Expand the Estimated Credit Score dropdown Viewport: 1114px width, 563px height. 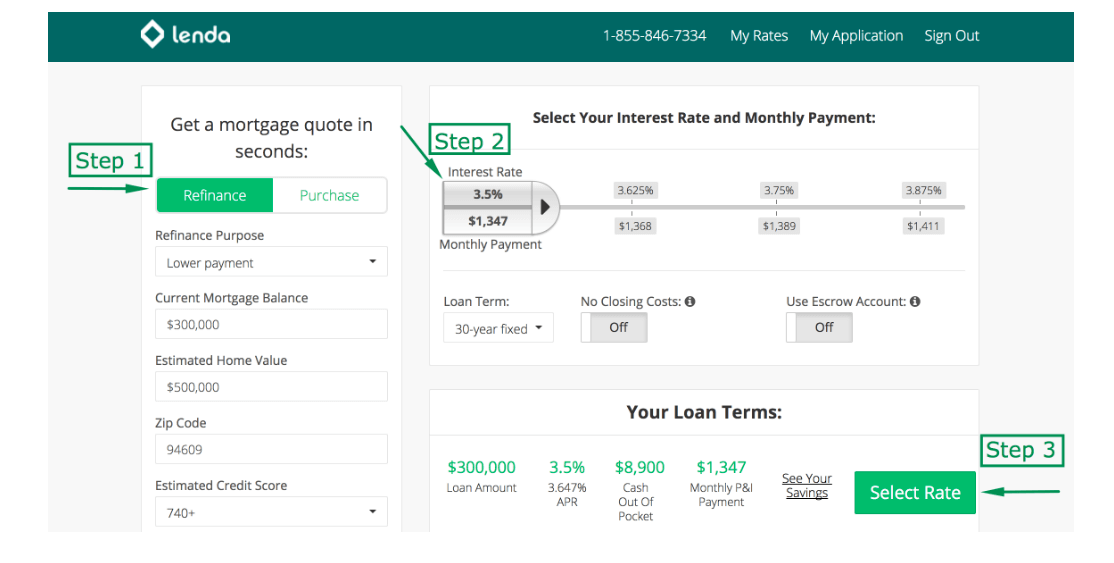click(x=271, y=512)
